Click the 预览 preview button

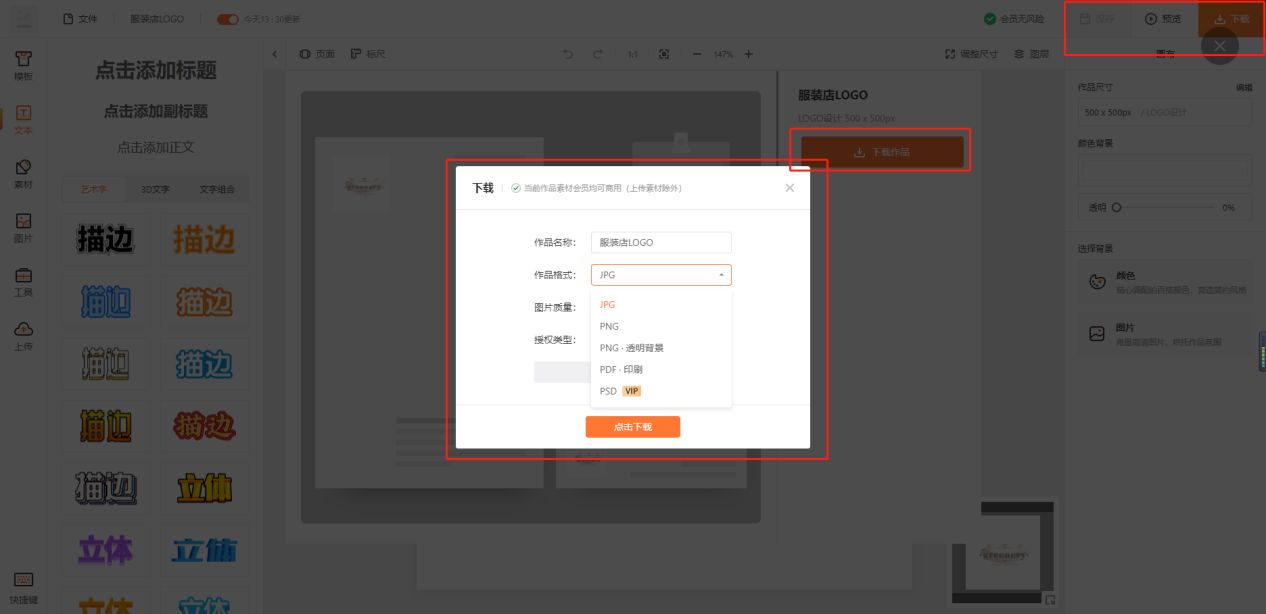click(1164, 19)
